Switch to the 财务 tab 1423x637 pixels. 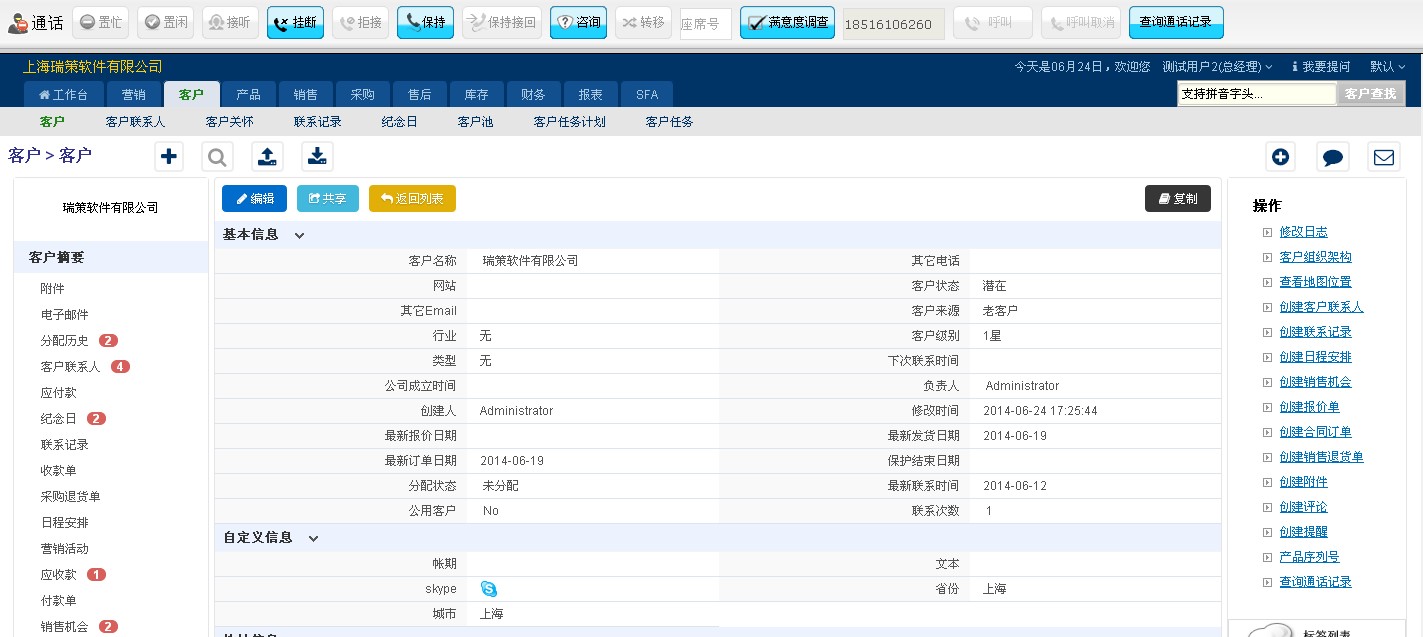(533, 95)
